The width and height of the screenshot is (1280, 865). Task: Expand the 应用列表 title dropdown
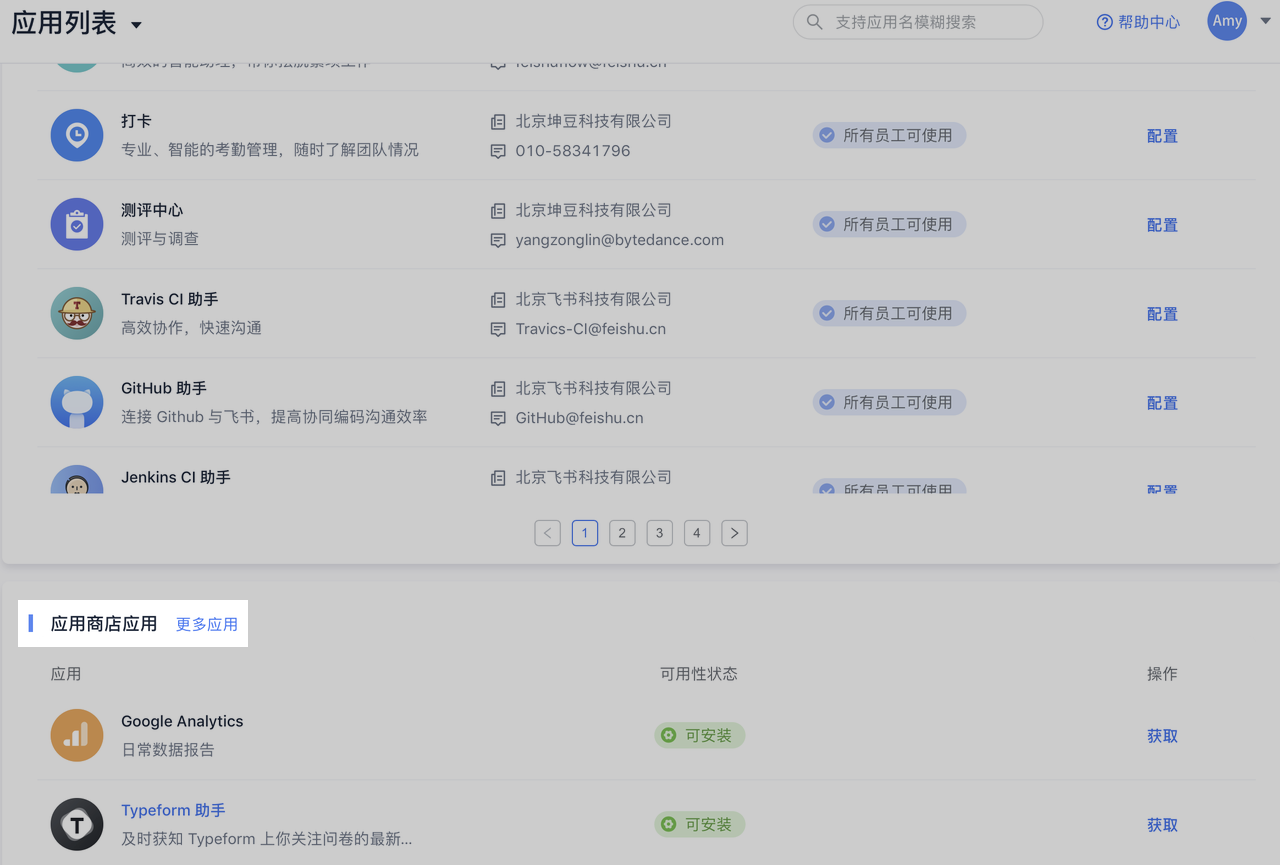click(x=137, y=25)
